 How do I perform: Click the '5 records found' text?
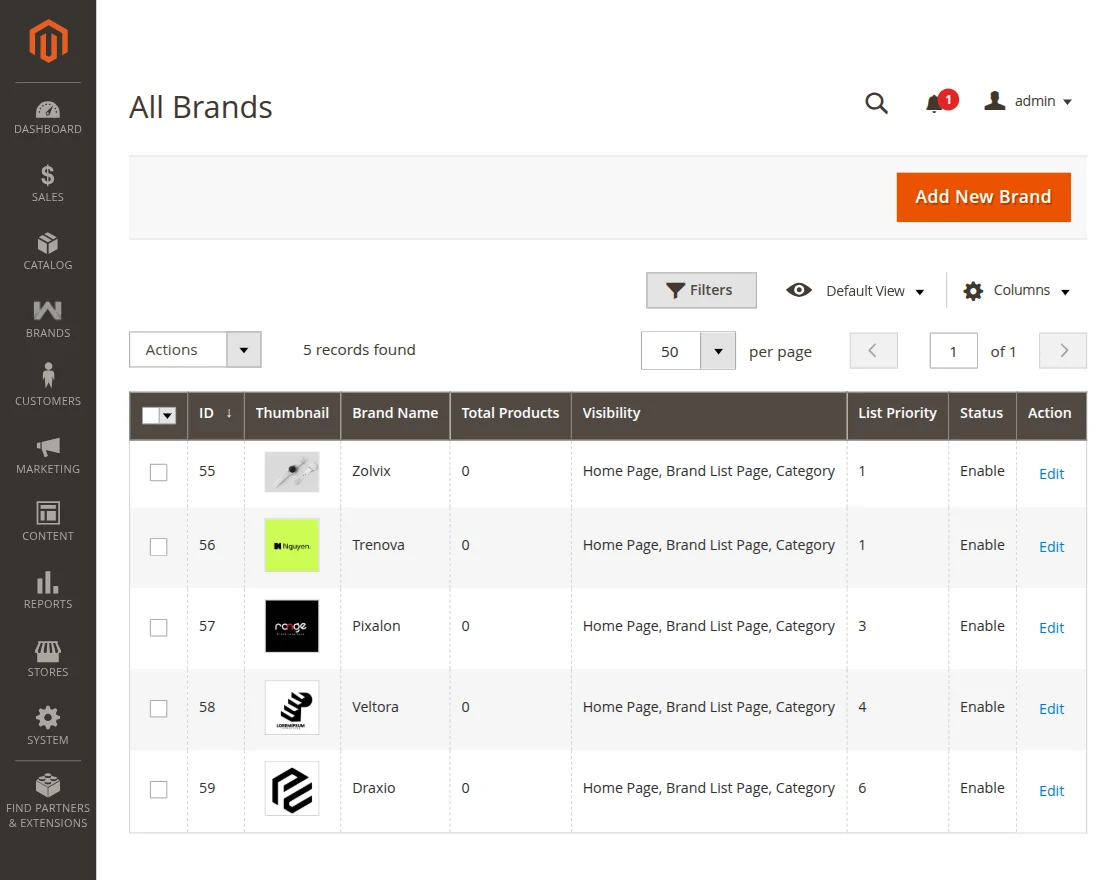359,350
